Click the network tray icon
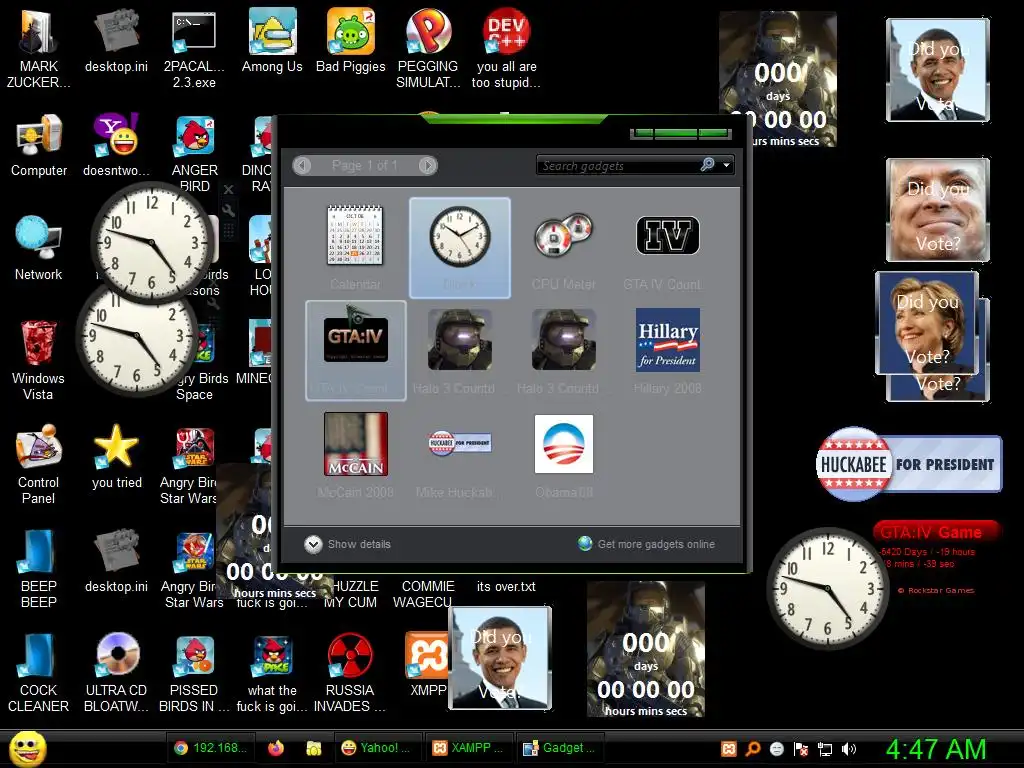Viewport: 1024px width, 768px height. click(825, 748)
